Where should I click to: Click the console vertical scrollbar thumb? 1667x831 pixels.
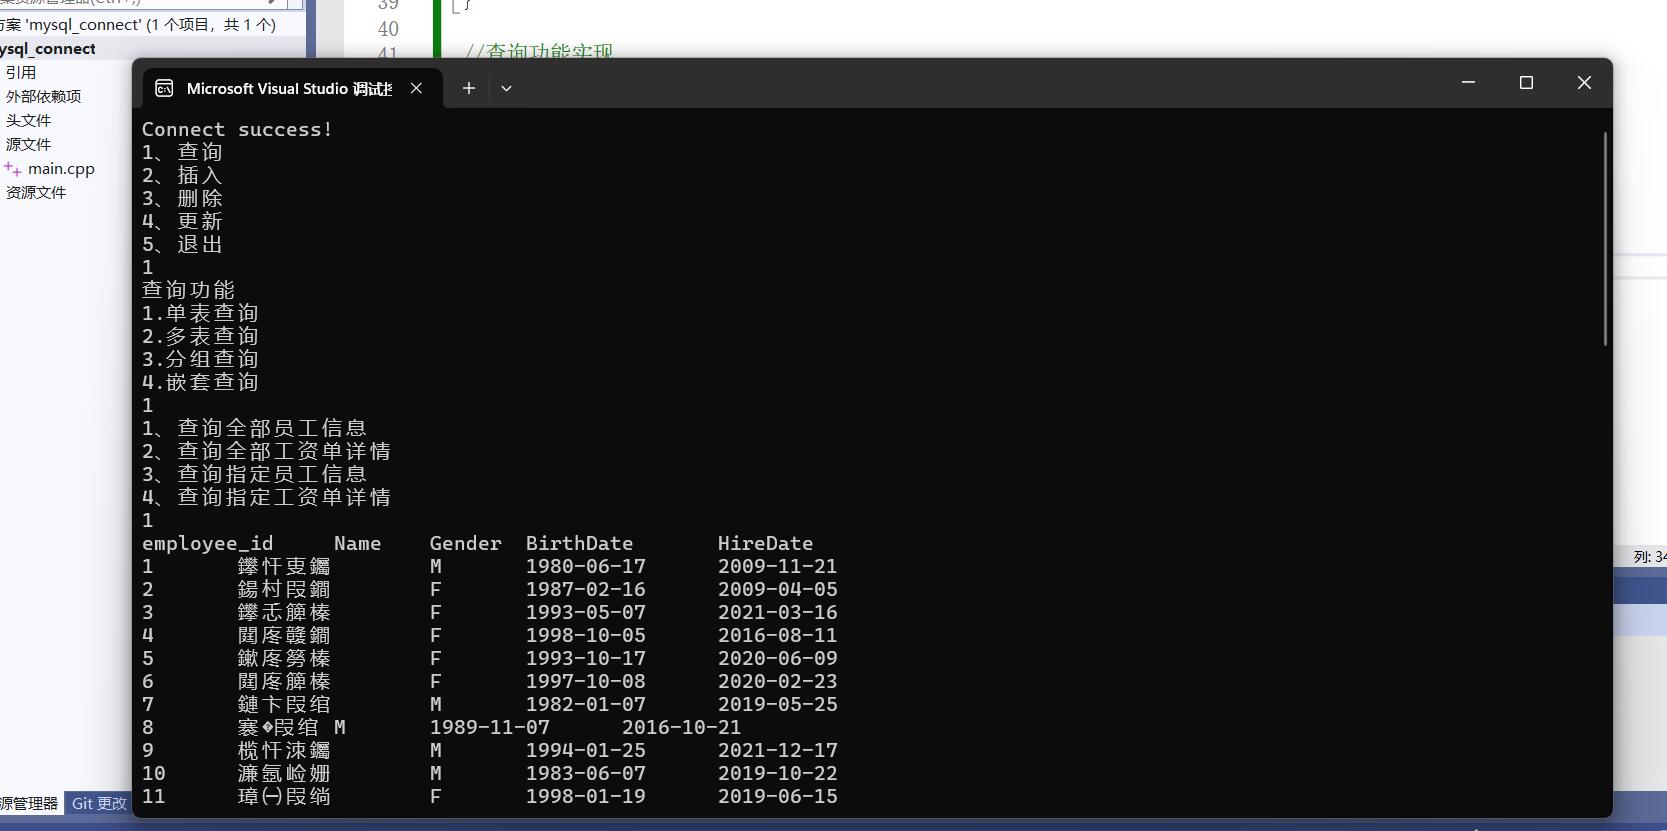(x=1605, y=238)
